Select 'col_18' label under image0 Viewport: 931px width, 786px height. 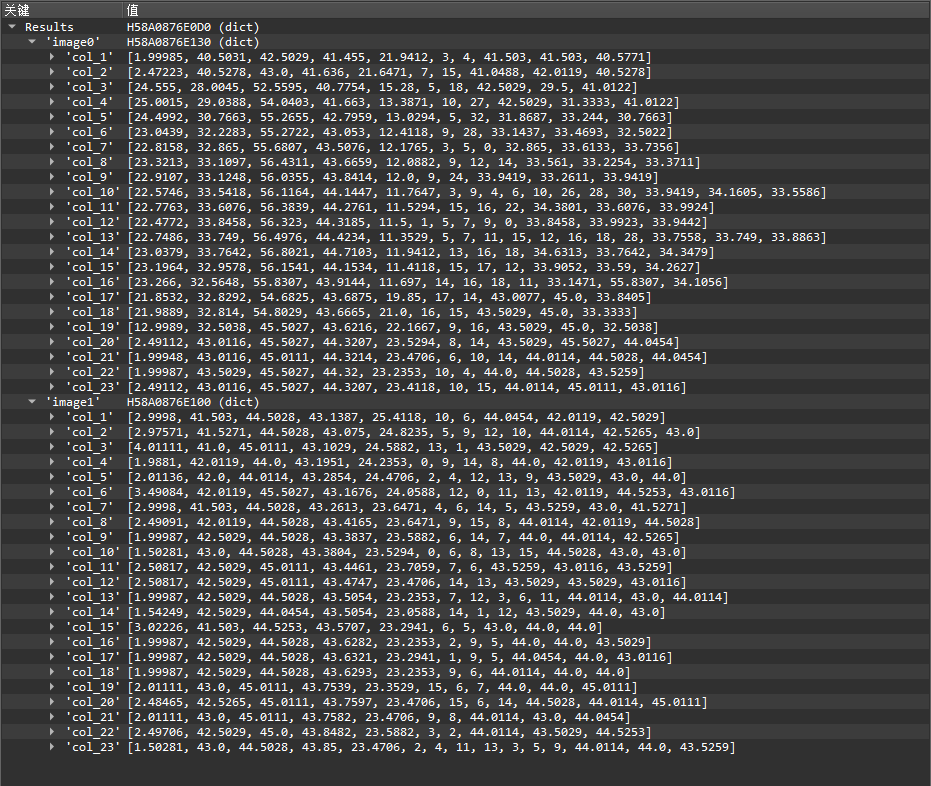(x=93, y=312)
